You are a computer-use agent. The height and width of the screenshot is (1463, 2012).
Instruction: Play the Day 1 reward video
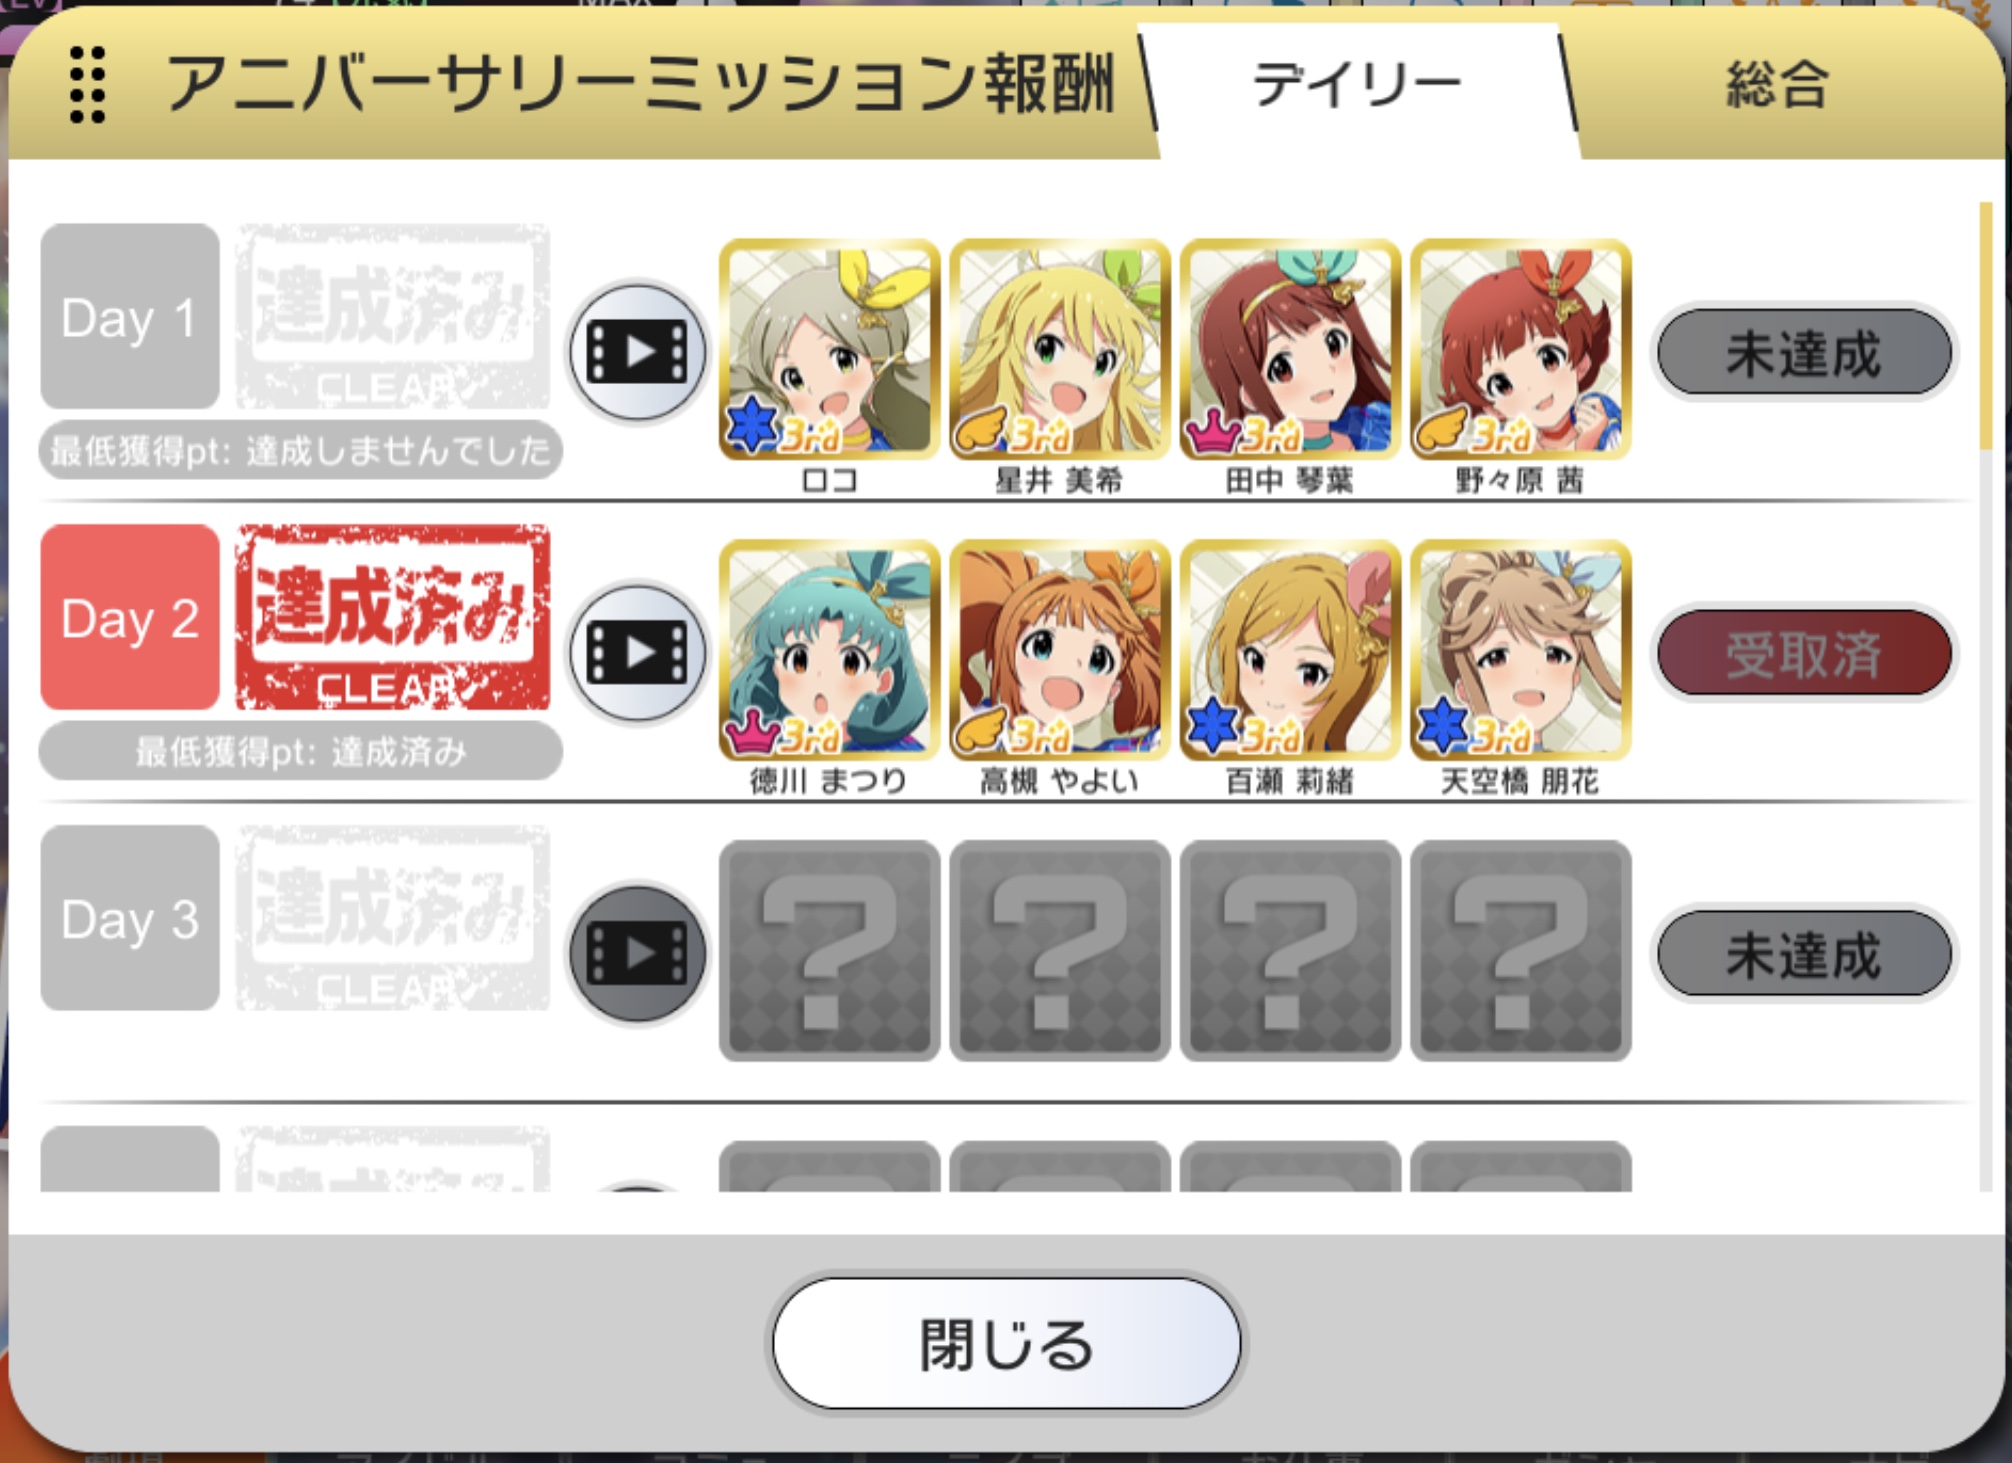coord(637,352)
